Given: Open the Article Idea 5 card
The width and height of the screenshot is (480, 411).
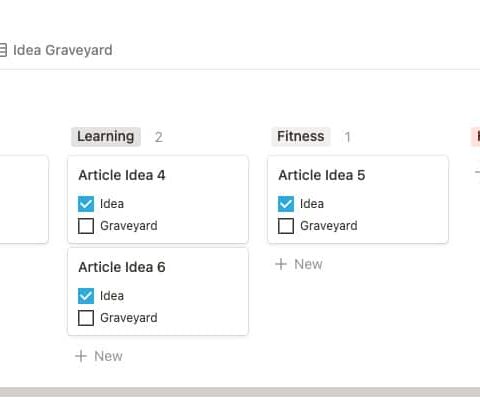Looking at the screenshot, I should (x=358, y=199).
